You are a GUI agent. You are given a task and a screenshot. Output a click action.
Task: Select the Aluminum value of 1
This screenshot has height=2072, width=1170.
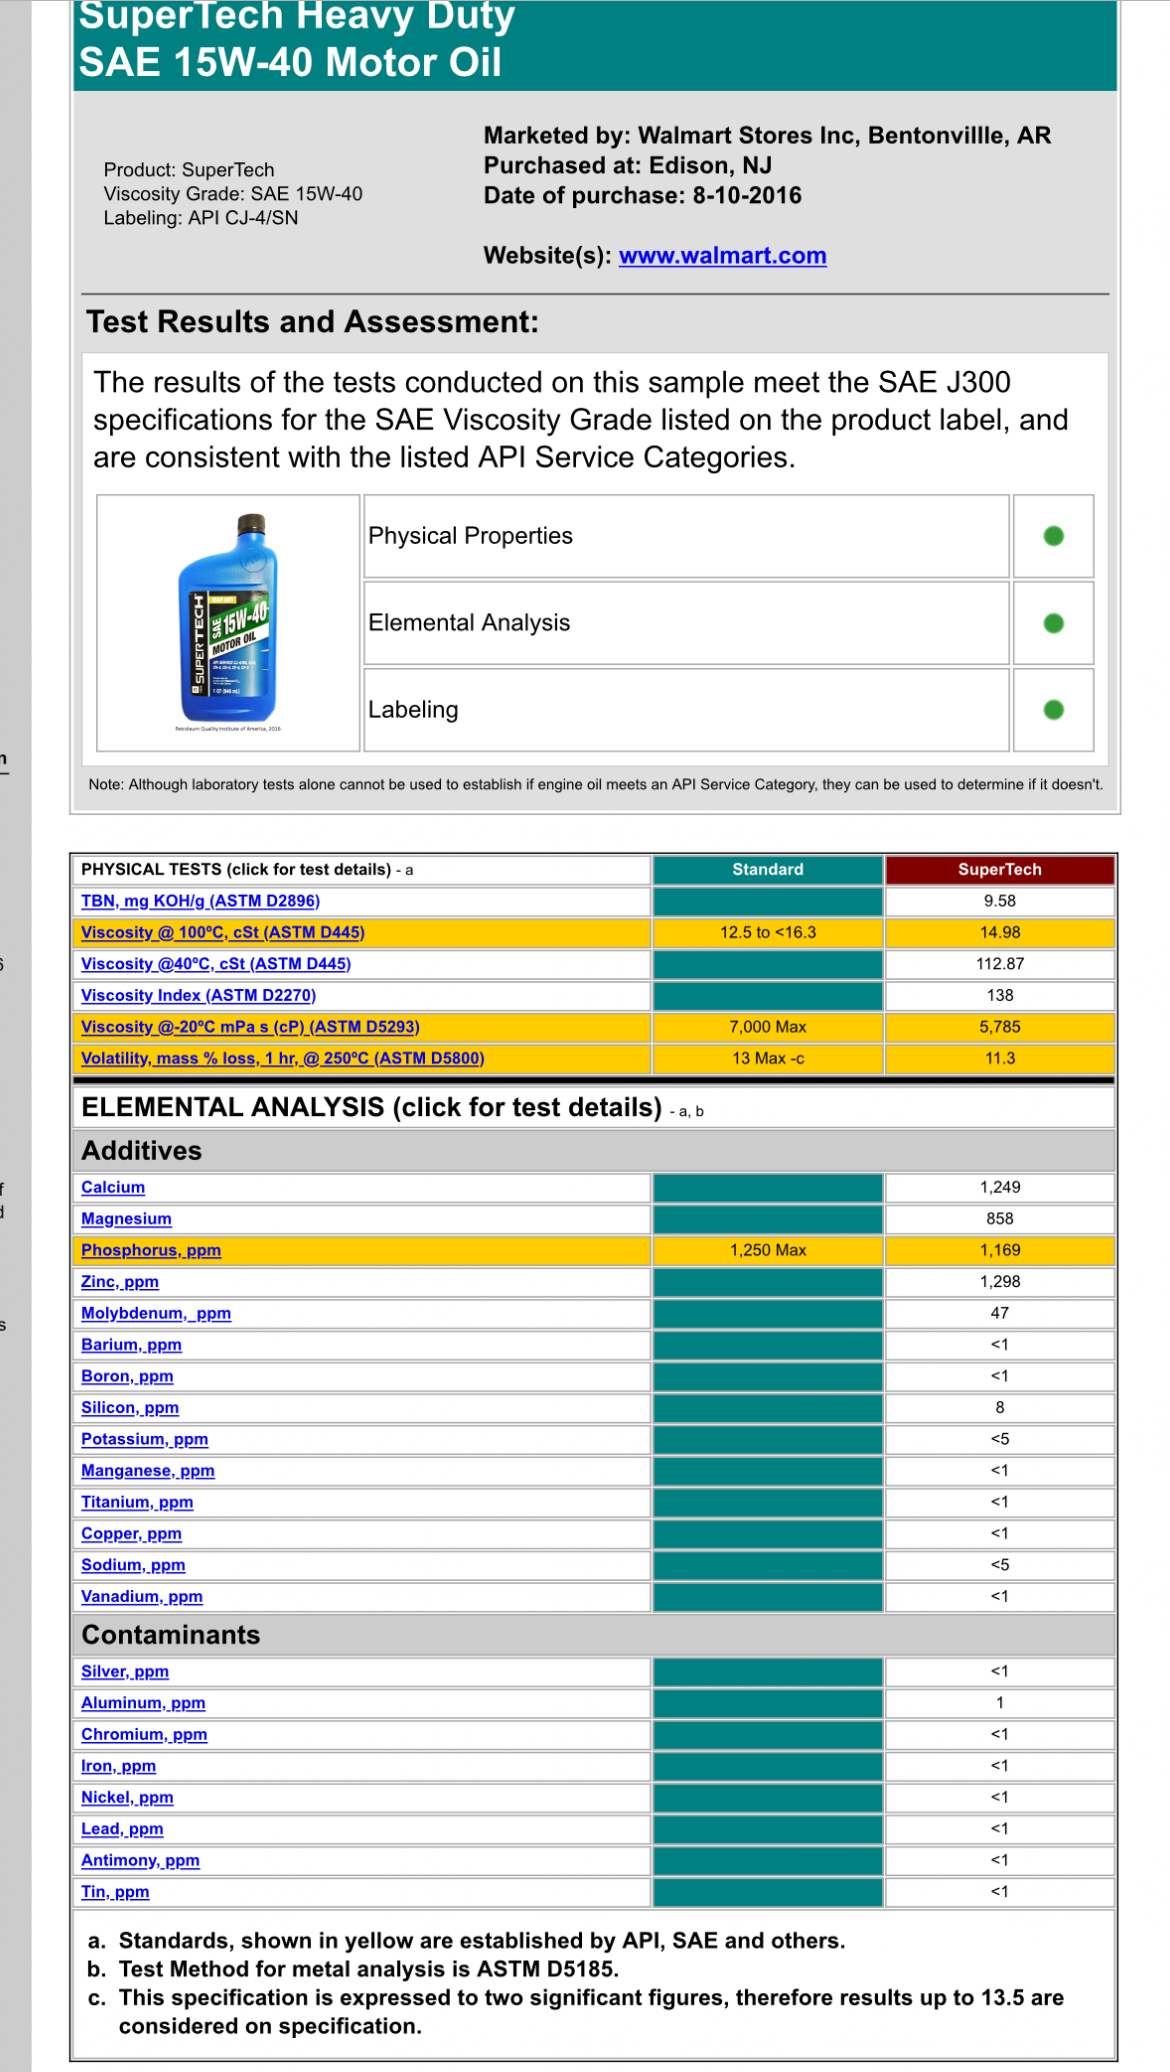pyautogui.click(x=1000, y=1703)
